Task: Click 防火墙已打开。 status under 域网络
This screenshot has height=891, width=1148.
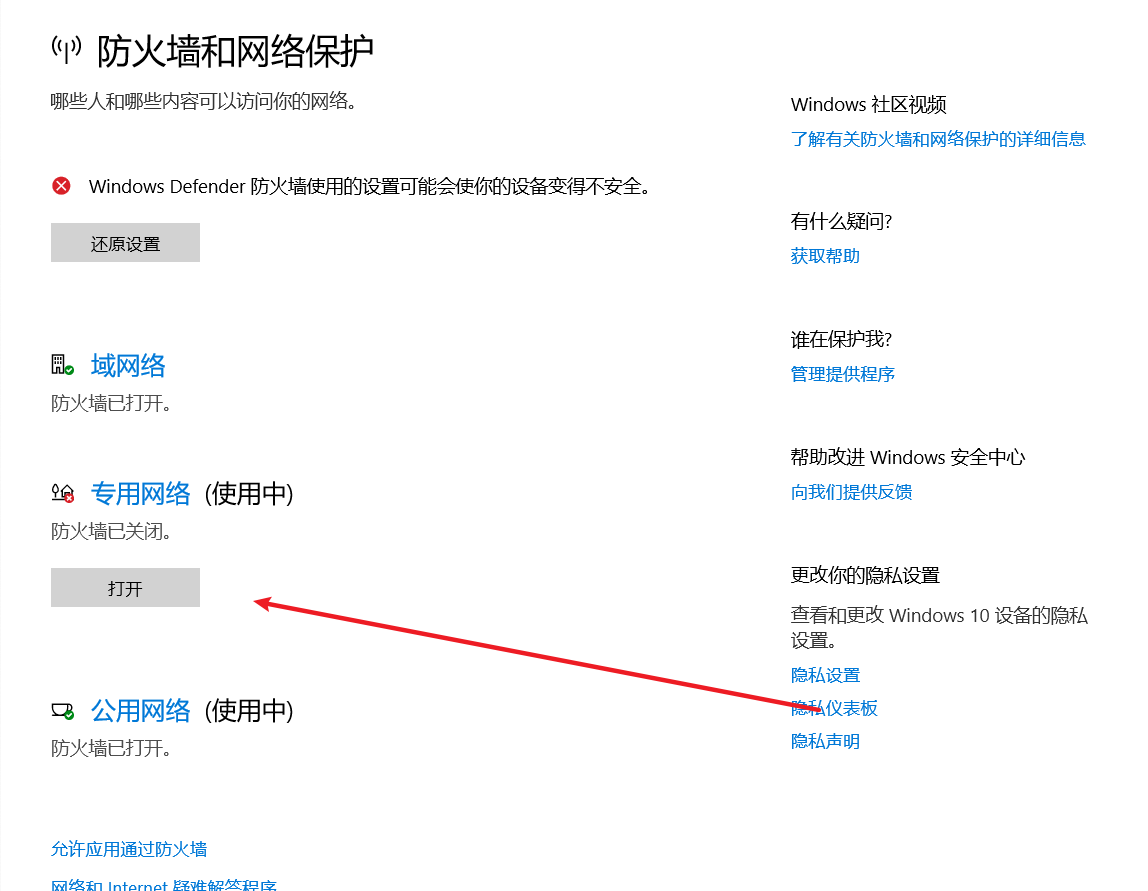Action: point(111,403)
